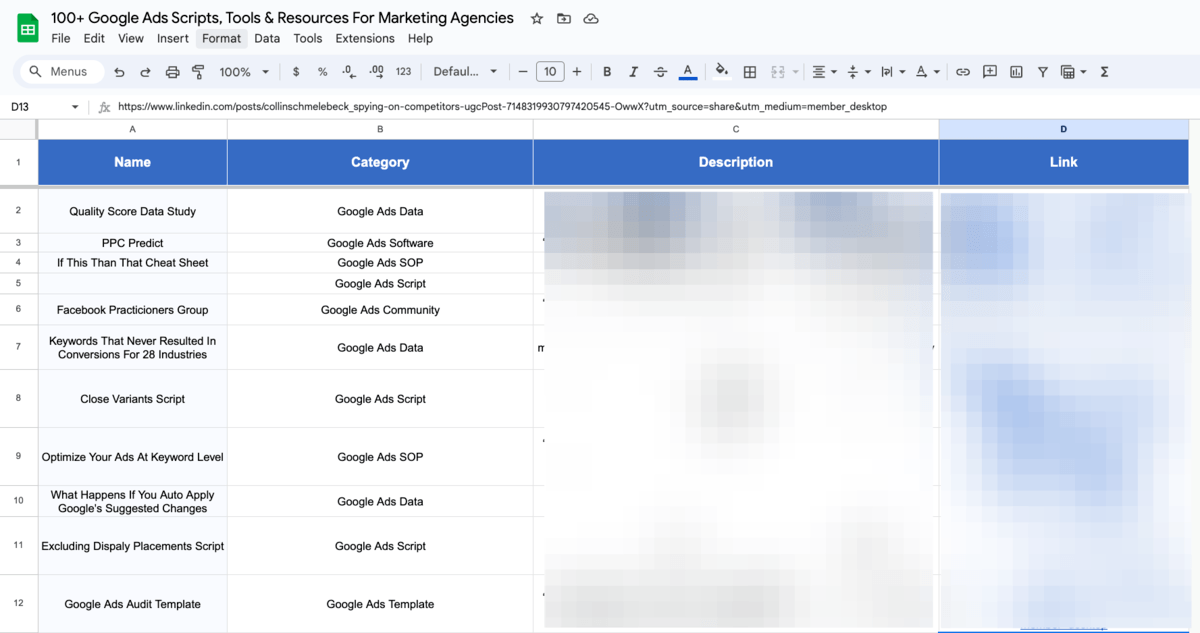
Task: Open the Extensions menu
Action: point(364,38)
